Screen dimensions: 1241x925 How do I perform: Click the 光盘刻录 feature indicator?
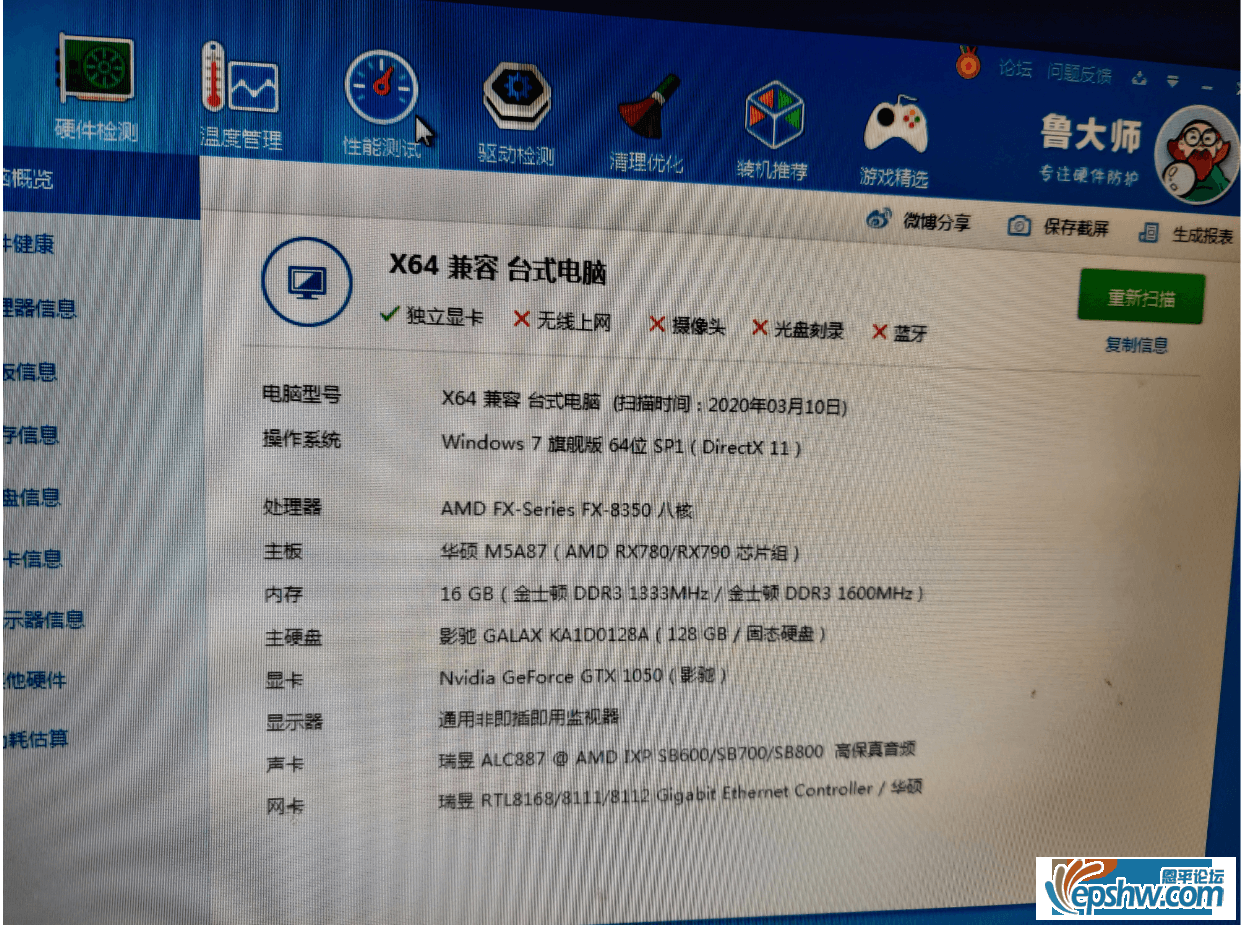pyautogui.click(x=798, y=328)
